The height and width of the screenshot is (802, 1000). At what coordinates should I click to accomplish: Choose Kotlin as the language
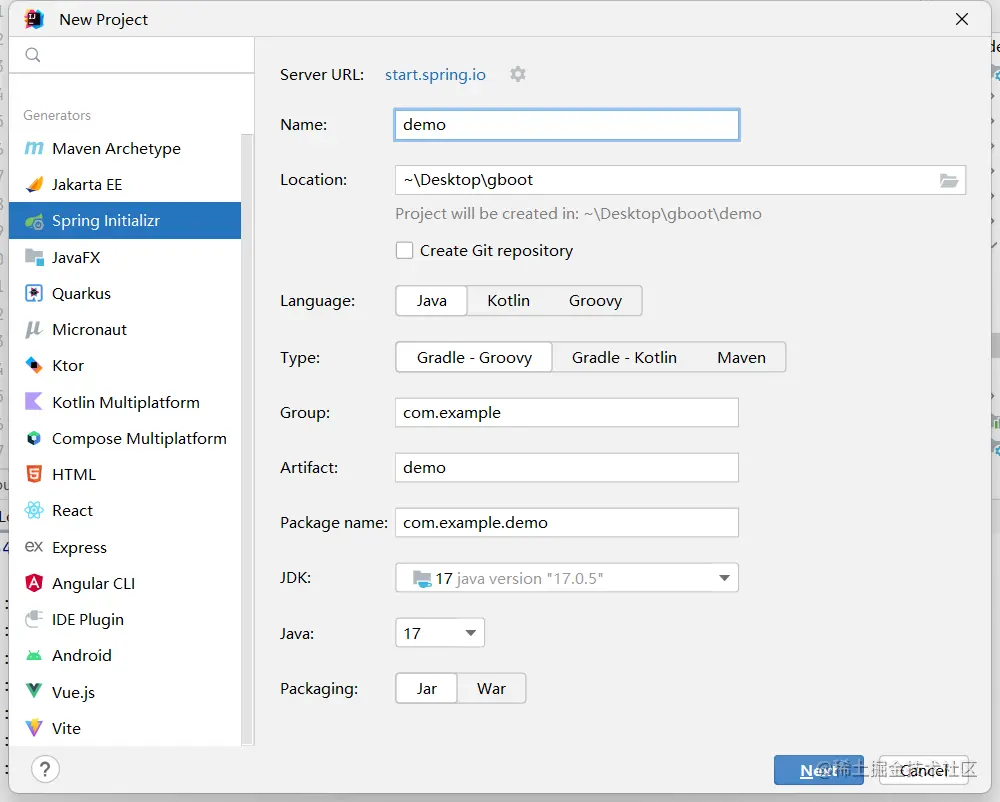coord(508,301)
